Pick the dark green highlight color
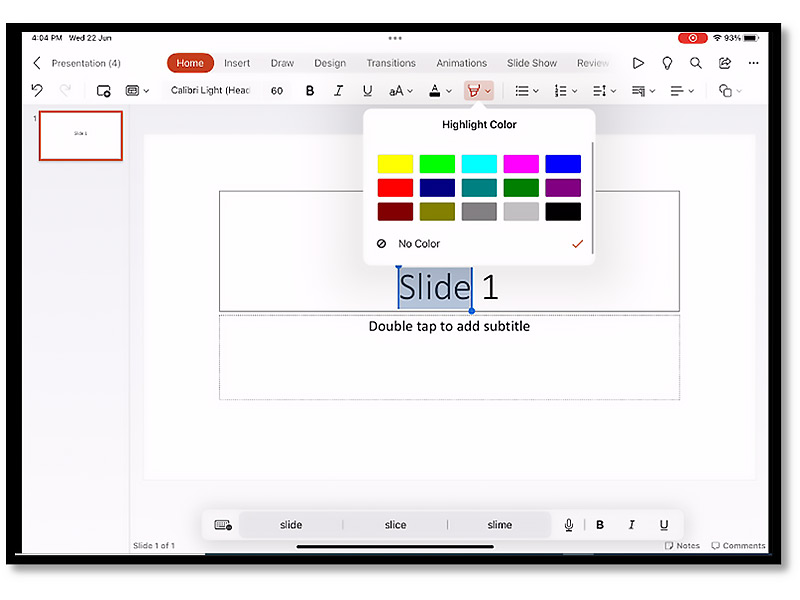 (521, 188)
